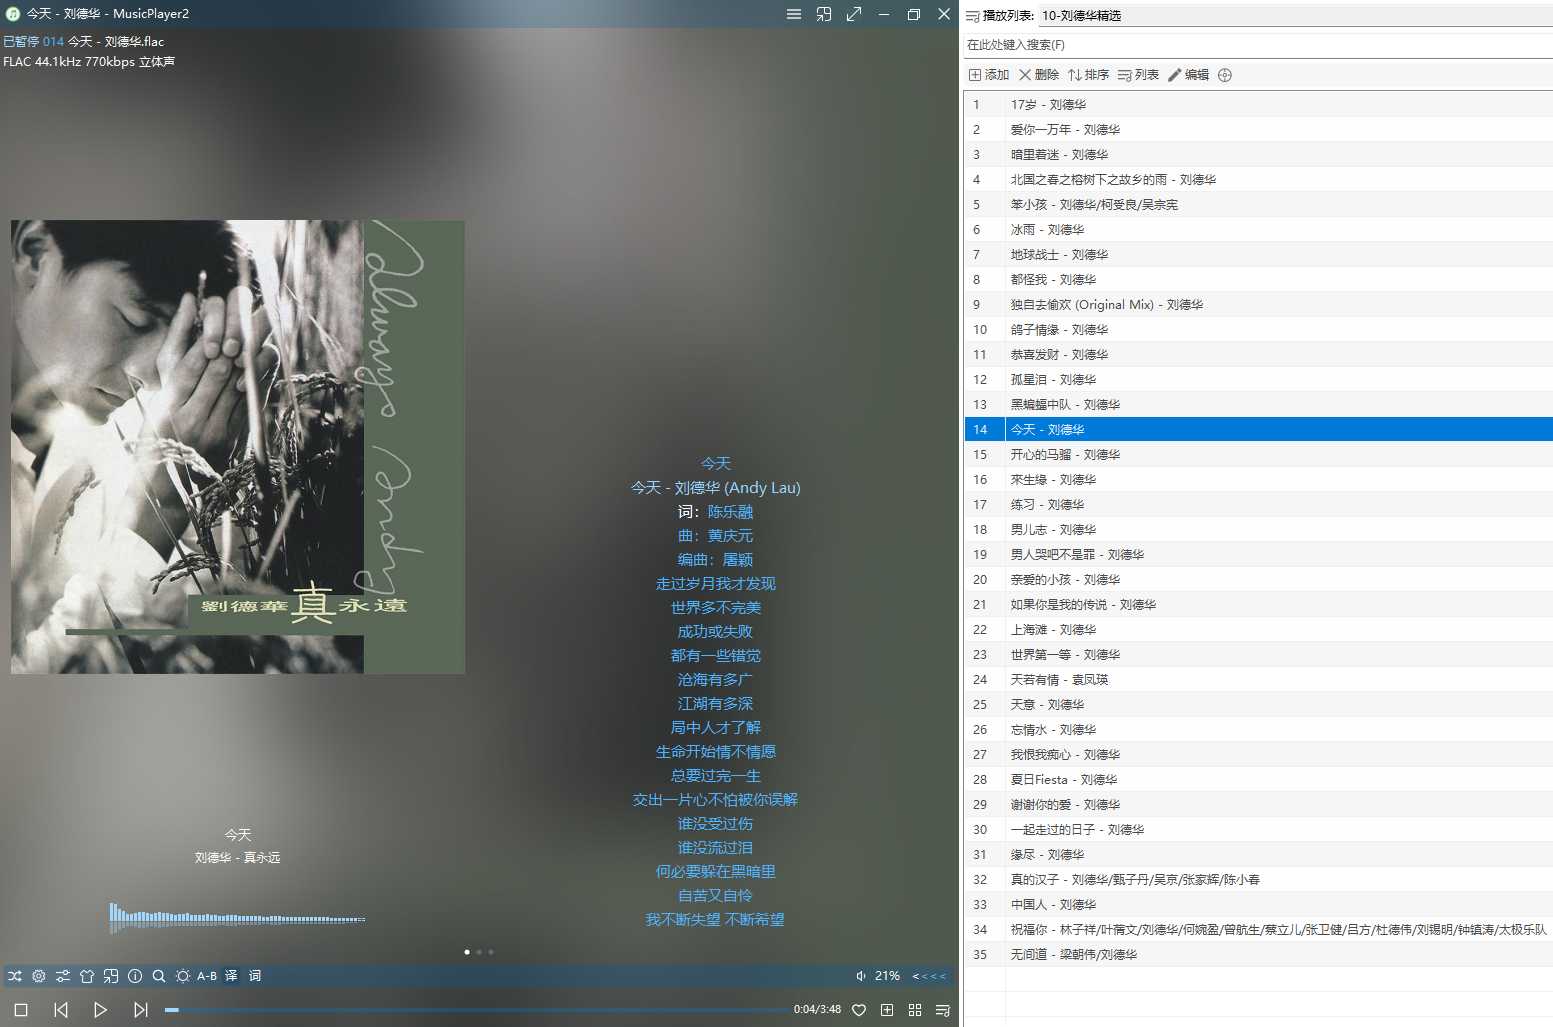The height and width of the screenshot is (1027, 1553).
Task: Toggle playlist panel icon at bottom right
Action: pos(942,1010)
